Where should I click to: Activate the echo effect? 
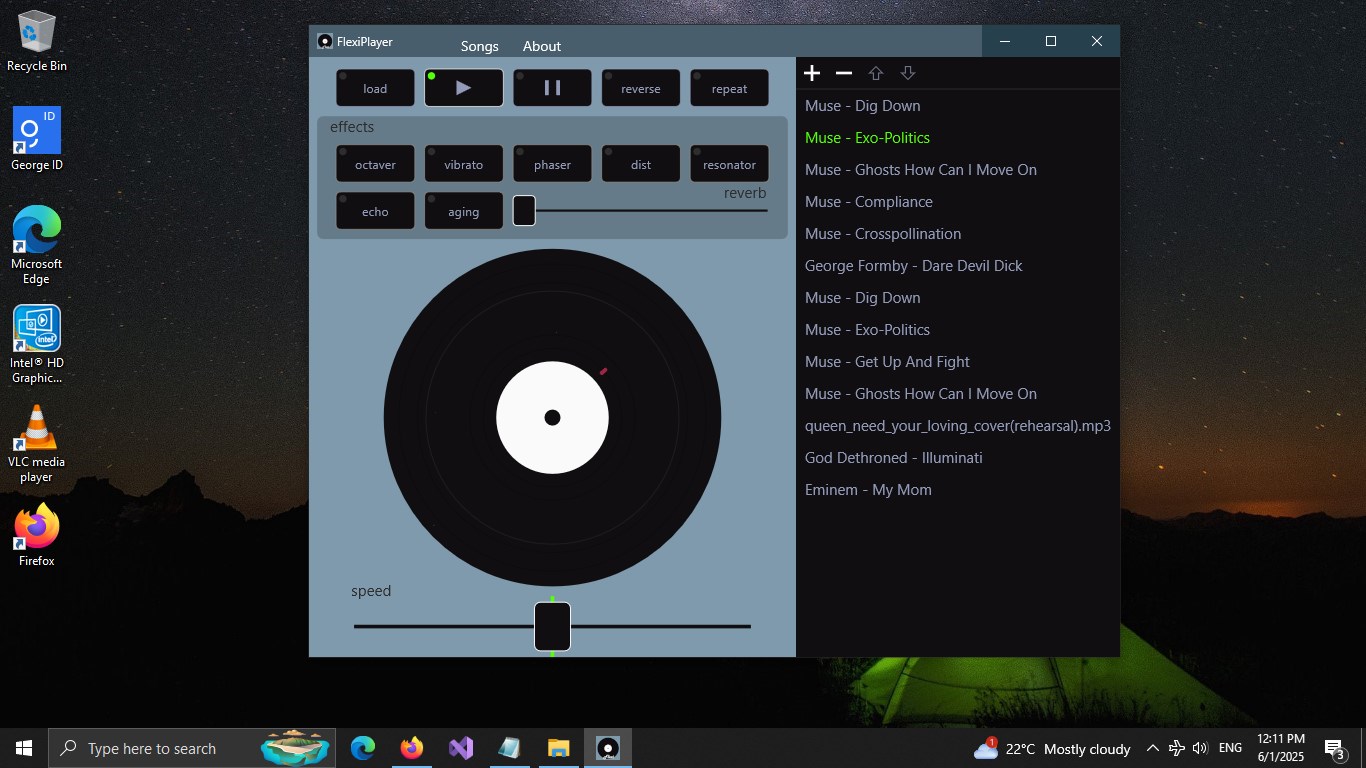coord(374,211)
